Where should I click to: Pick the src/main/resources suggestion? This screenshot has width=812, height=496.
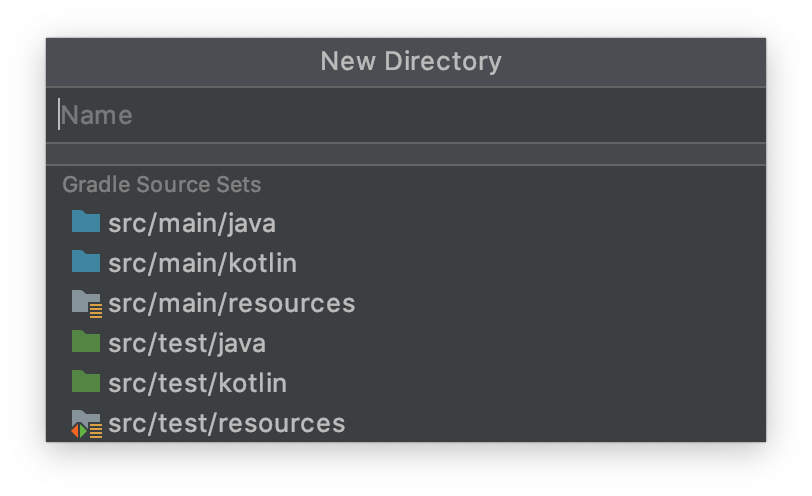pos(231,303)
